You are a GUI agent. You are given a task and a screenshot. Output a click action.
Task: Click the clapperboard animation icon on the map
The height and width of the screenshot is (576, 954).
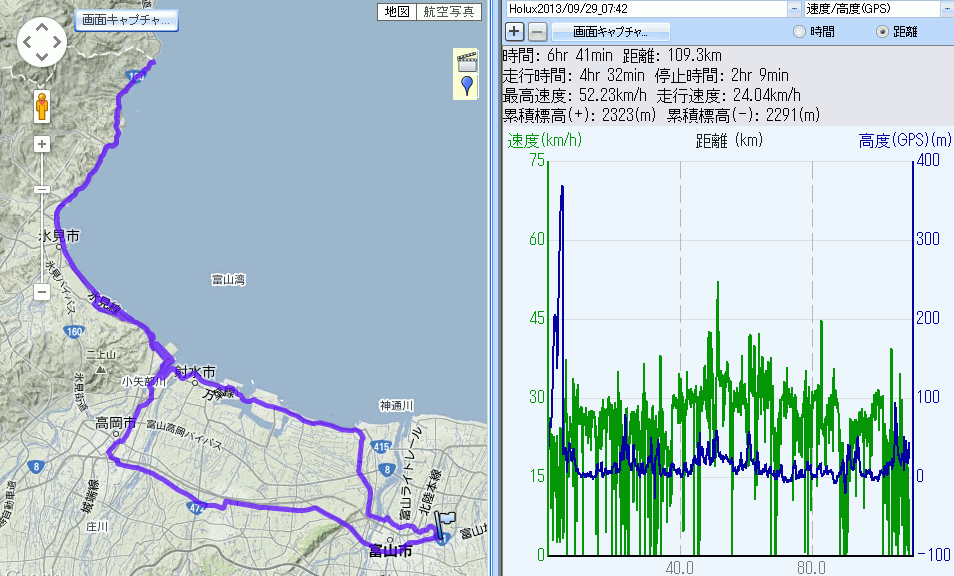coord(466,61)
